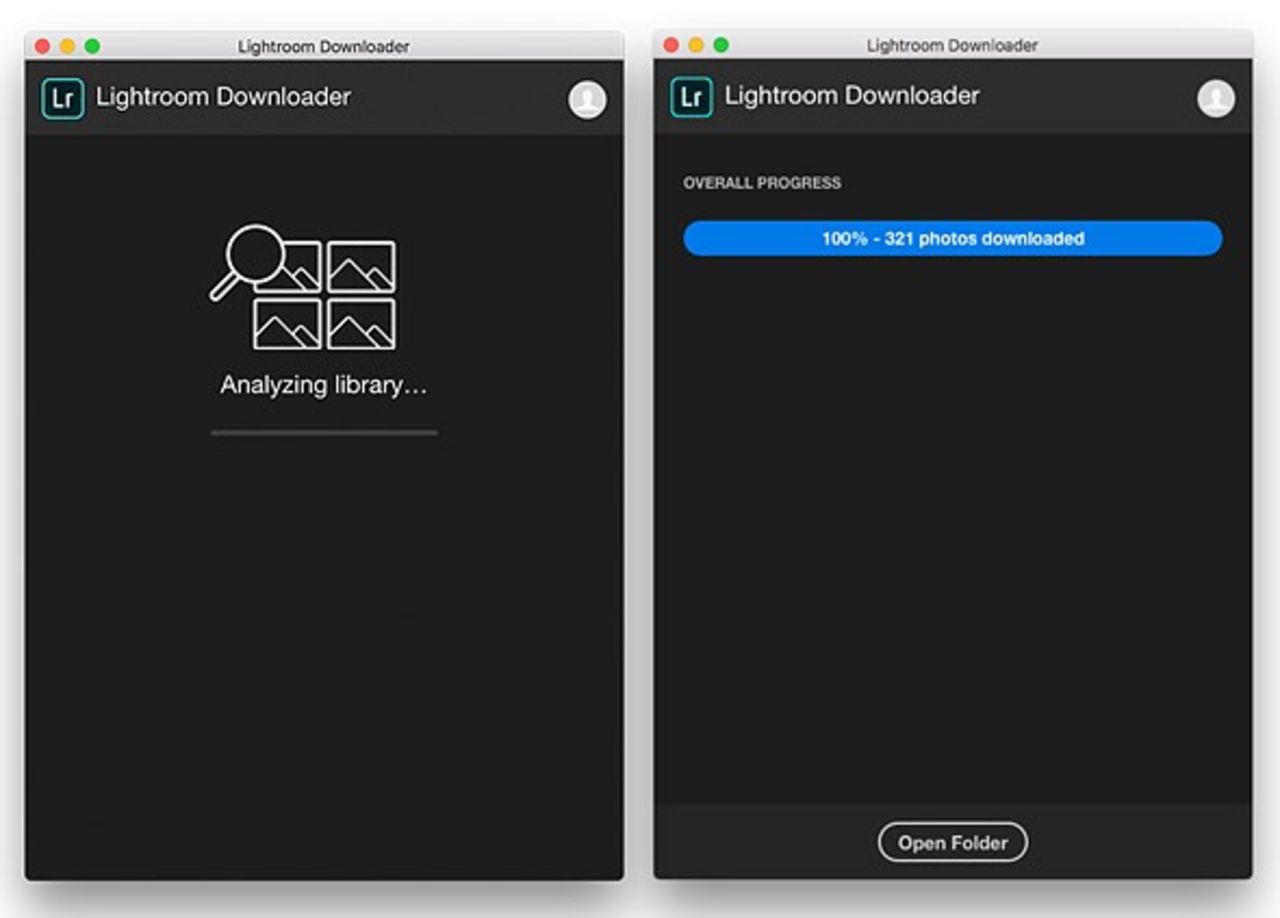
Task: Click the Open Folder button
Action: pos(952,842)
